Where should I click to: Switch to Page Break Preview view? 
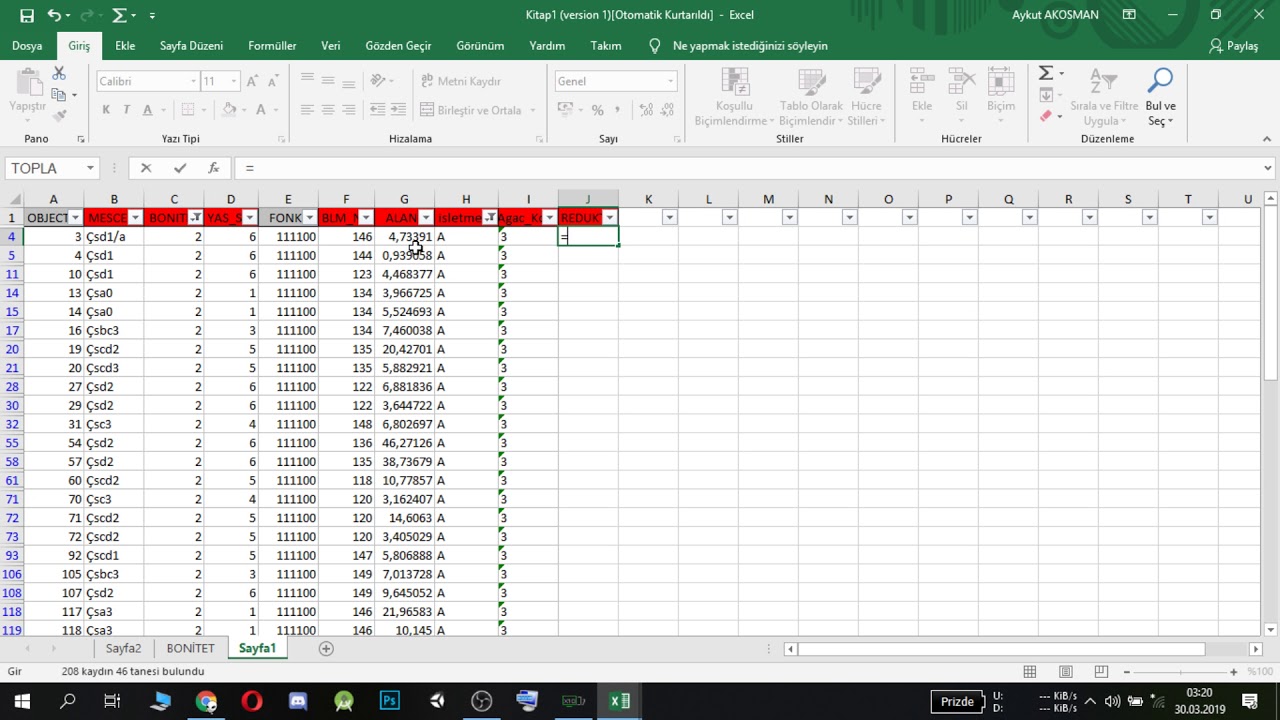coord(1101,672)
